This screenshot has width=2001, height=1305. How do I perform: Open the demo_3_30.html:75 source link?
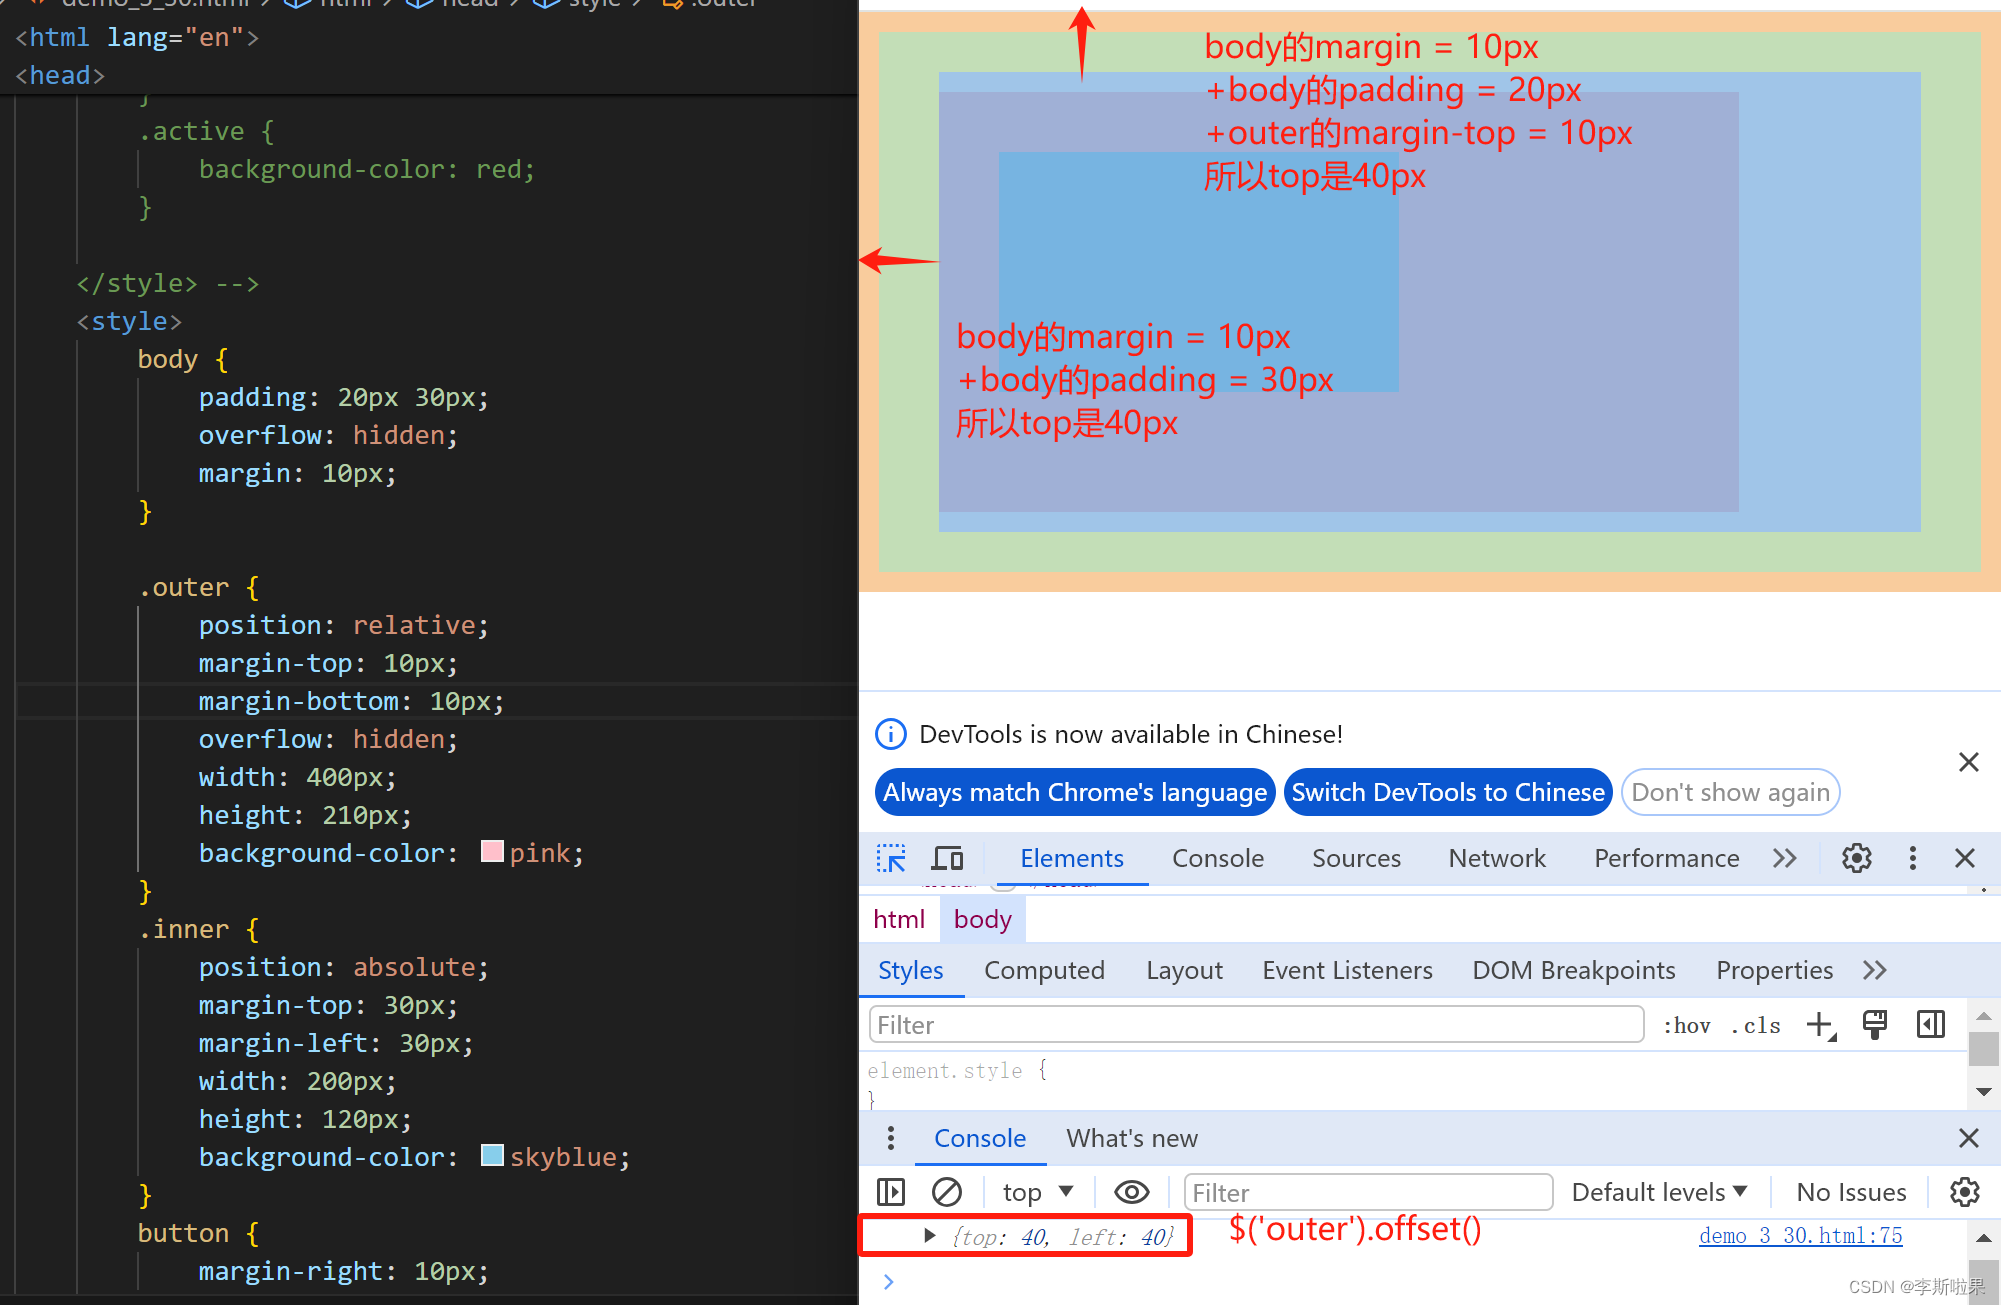point(1800,1236)
